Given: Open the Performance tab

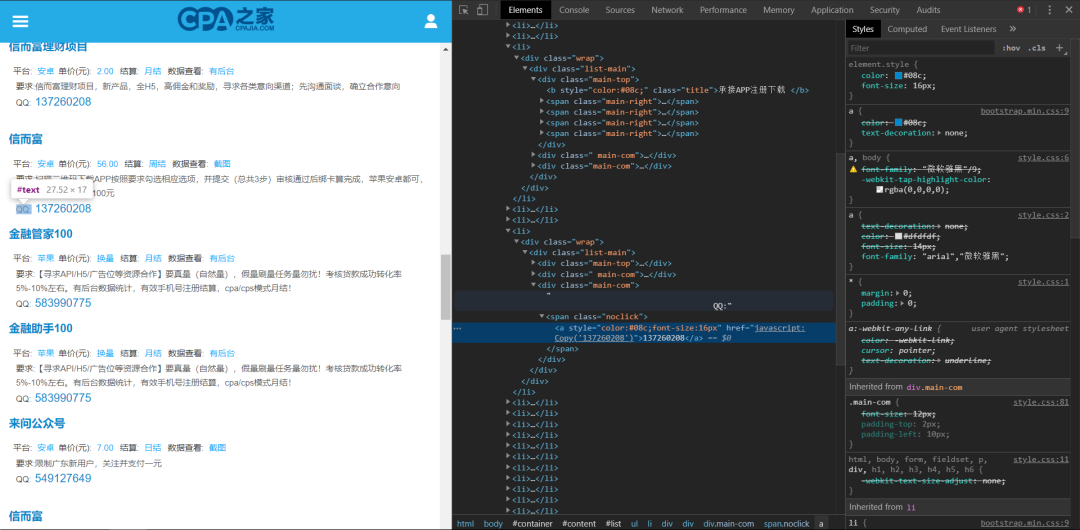Looking at the screenshot, I should (723, 10).
